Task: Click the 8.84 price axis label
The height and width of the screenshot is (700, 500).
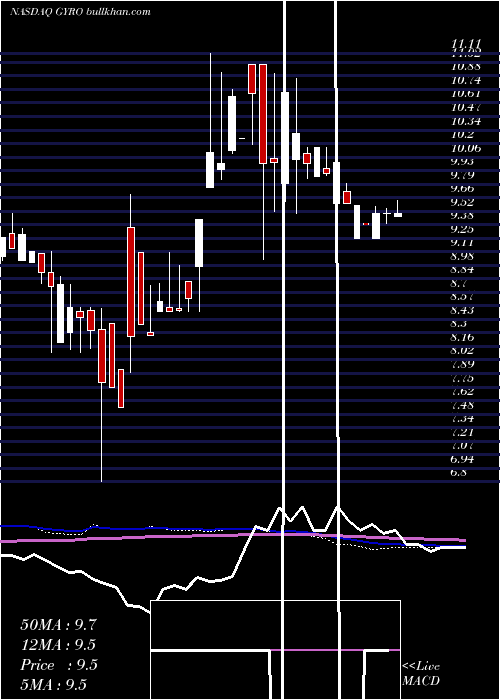Action: click(462, 270)
